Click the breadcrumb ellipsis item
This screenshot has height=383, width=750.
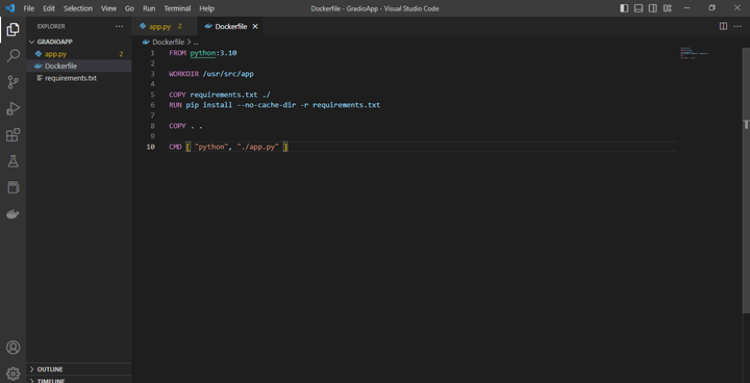[196, 42]
